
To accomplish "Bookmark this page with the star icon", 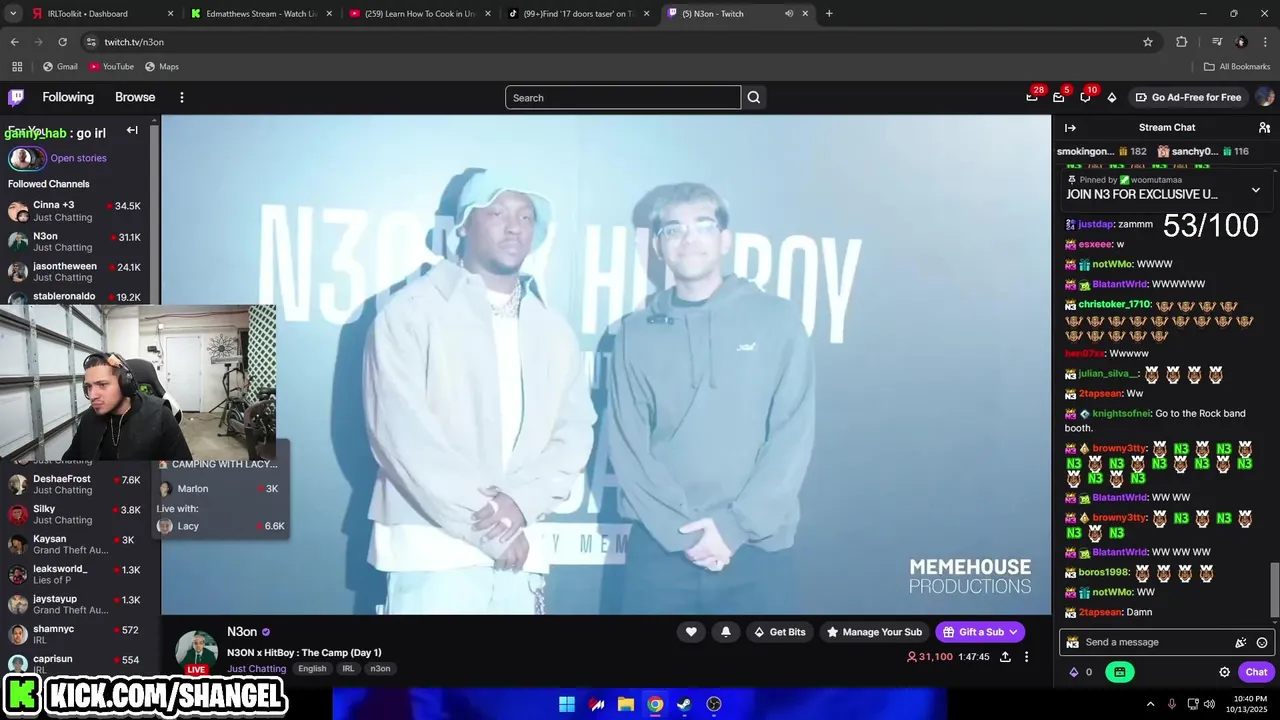I will [1148, 42].
